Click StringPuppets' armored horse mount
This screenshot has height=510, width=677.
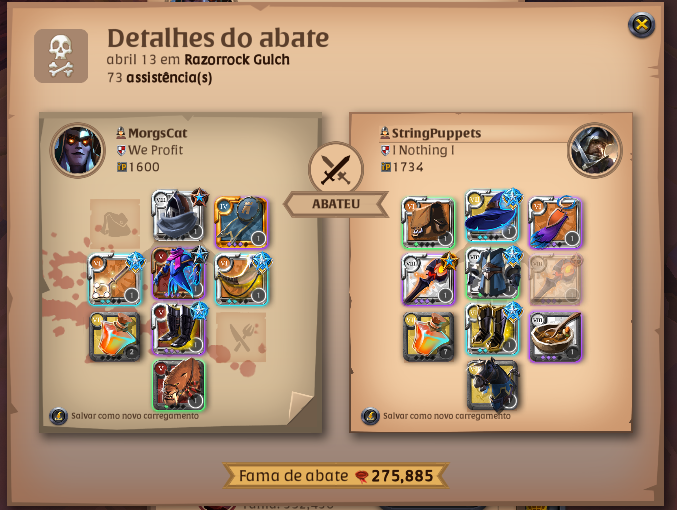tap(492, 385)
